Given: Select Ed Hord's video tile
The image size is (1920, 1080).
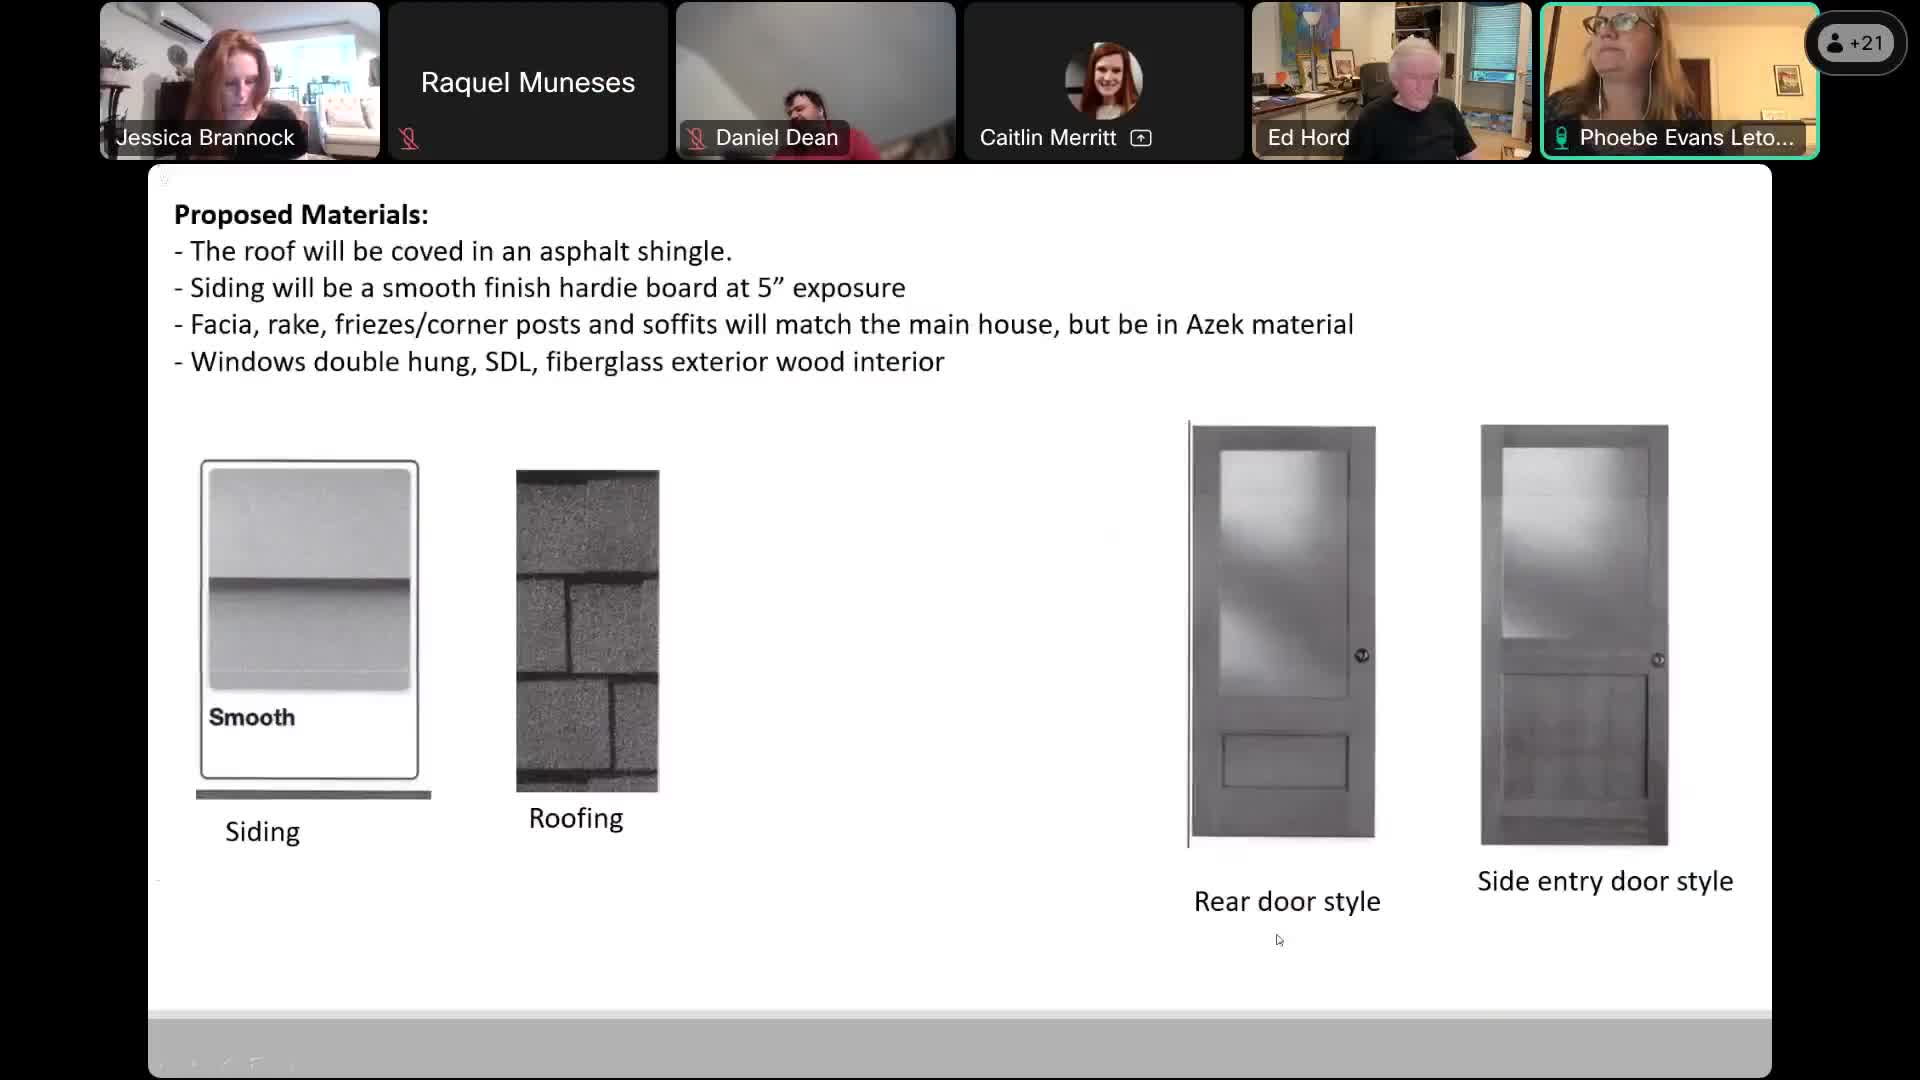Looking at the screenshot, I should [1391, 70].
